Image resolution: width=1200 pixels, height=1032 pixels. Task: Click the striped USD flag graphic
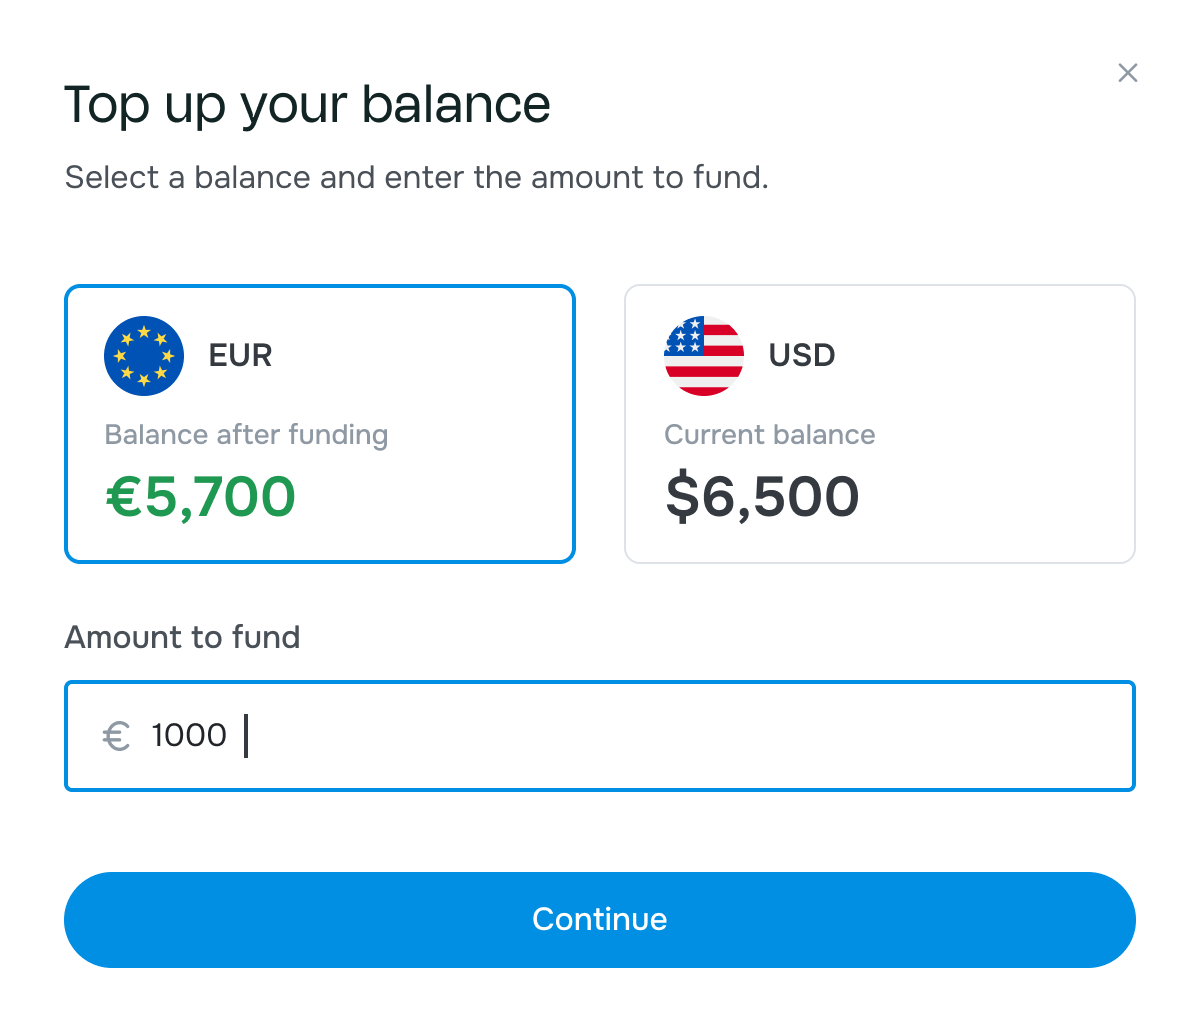tap(703, 355)
